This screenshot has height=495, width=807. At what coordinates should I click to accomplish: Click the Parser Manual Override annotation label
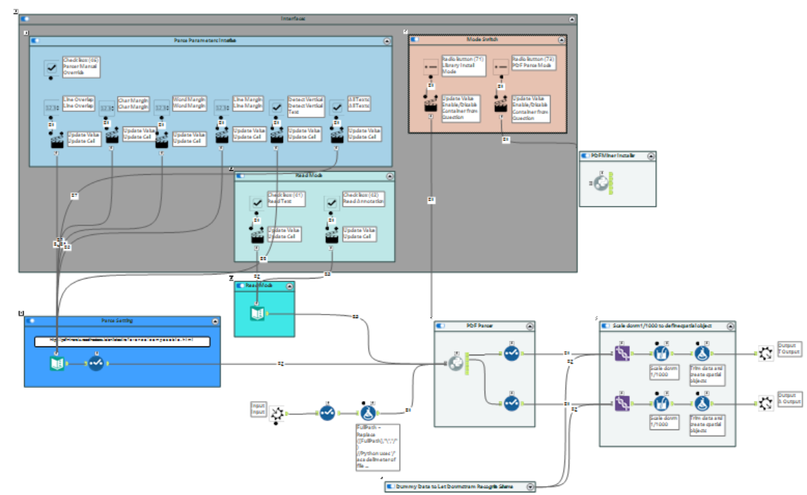pos(81,67)
